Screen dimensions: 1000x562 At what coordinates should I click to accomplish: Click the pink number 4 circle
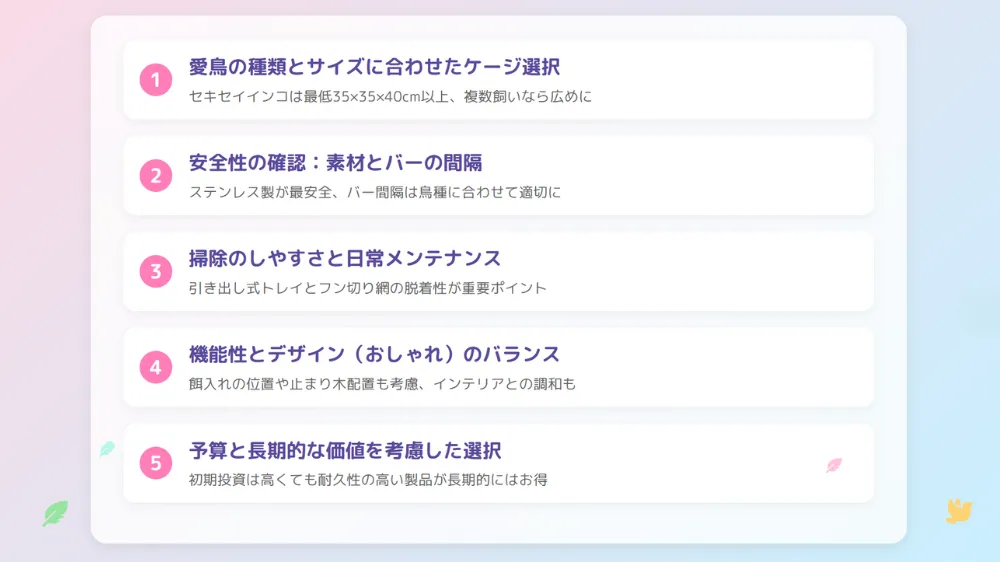156,367
